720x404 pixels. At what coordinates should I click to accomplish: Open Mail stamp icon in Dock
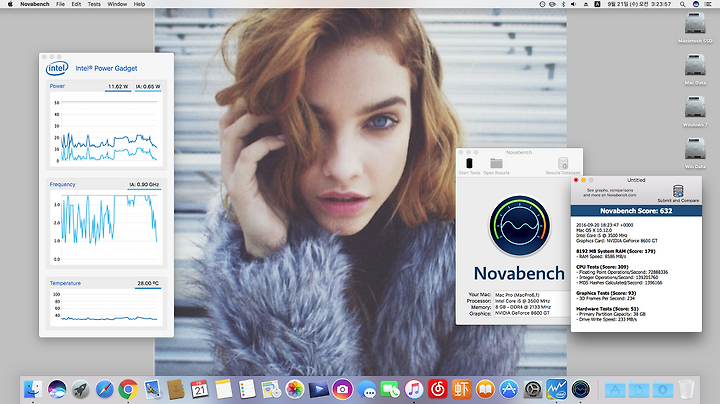(152, 389)
